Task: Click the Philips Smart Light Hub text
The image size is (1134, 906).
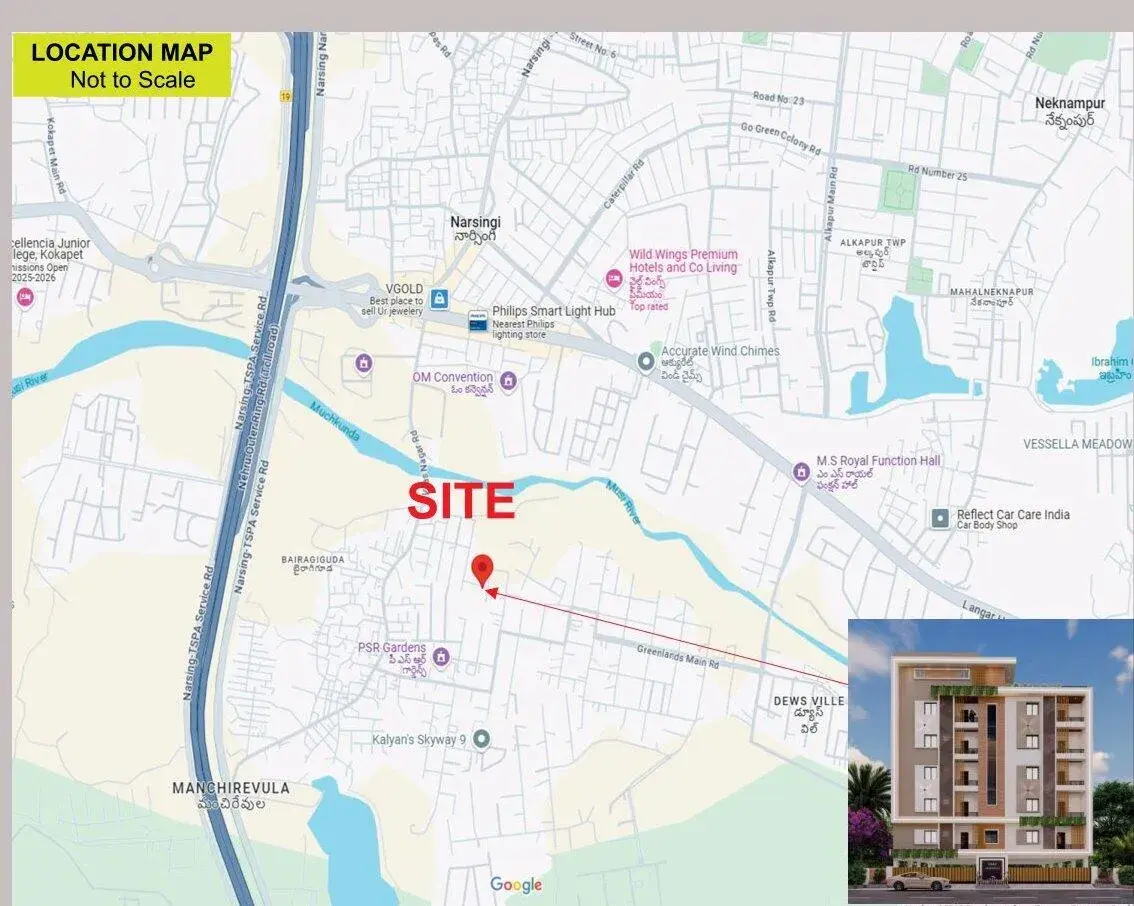Action: coord(553,311)
